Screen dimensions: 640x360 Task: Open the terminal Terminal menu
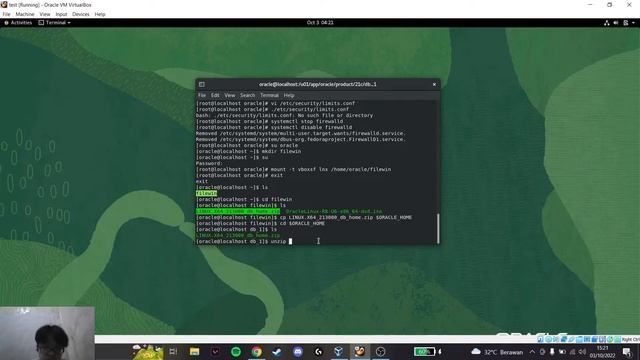click(x=269, y=95)
